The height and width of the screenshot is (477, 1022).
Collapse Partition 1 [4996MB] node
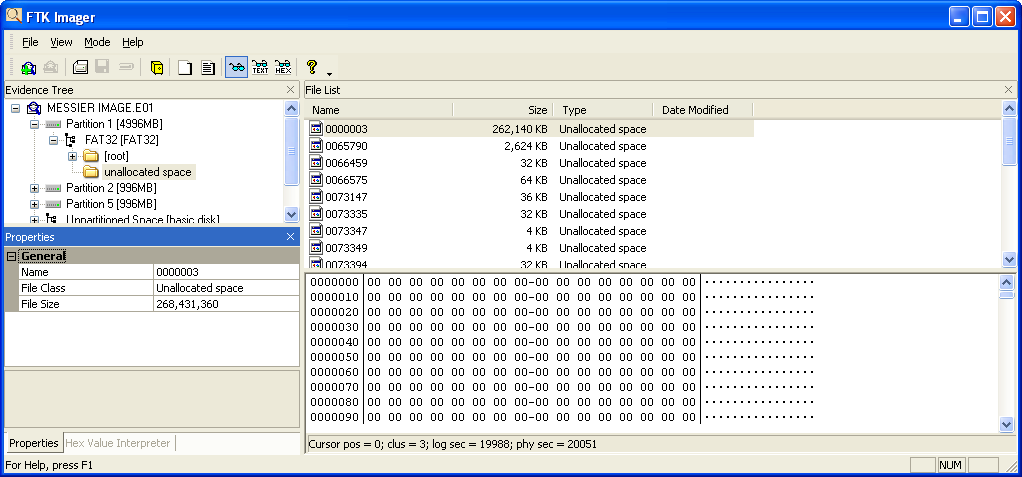35,124
